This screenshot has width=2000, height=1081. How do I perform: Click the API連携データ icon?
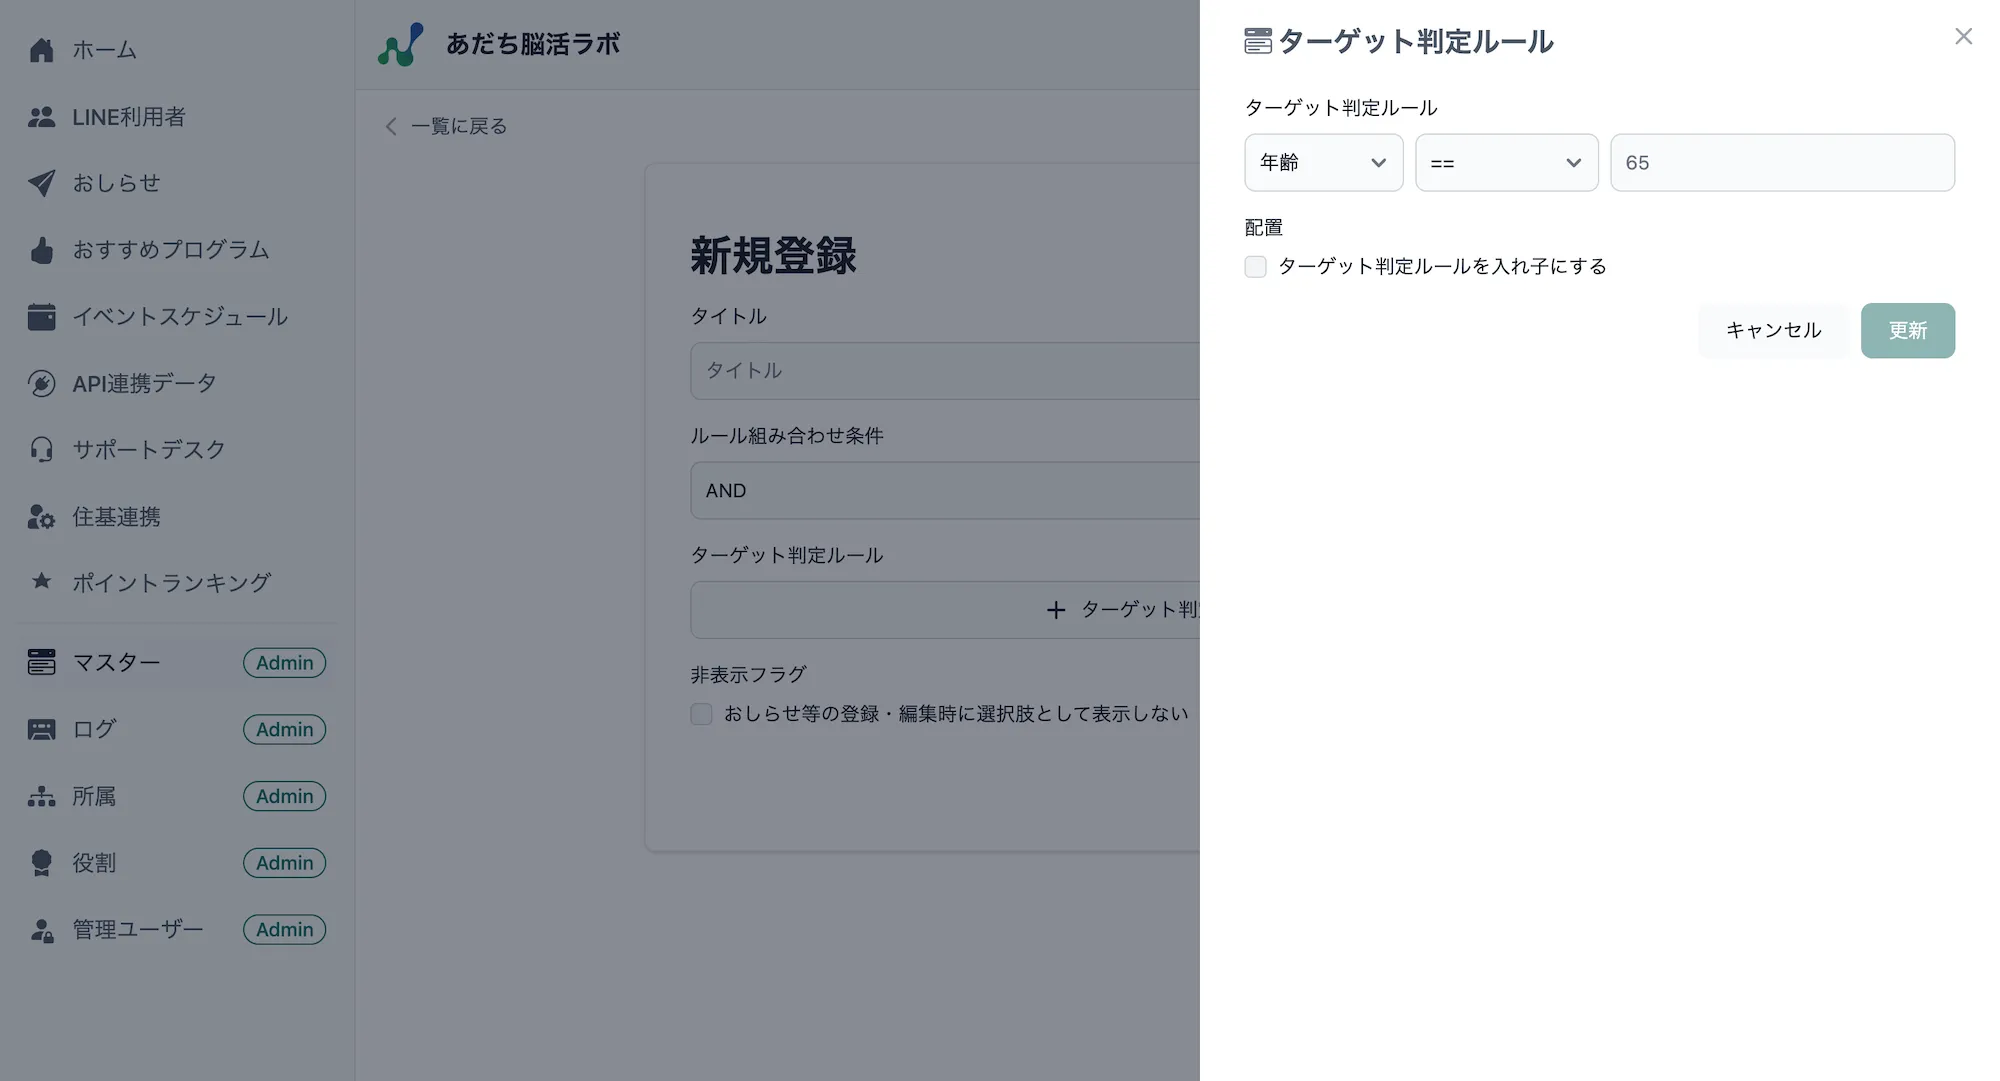coord(42,383)
